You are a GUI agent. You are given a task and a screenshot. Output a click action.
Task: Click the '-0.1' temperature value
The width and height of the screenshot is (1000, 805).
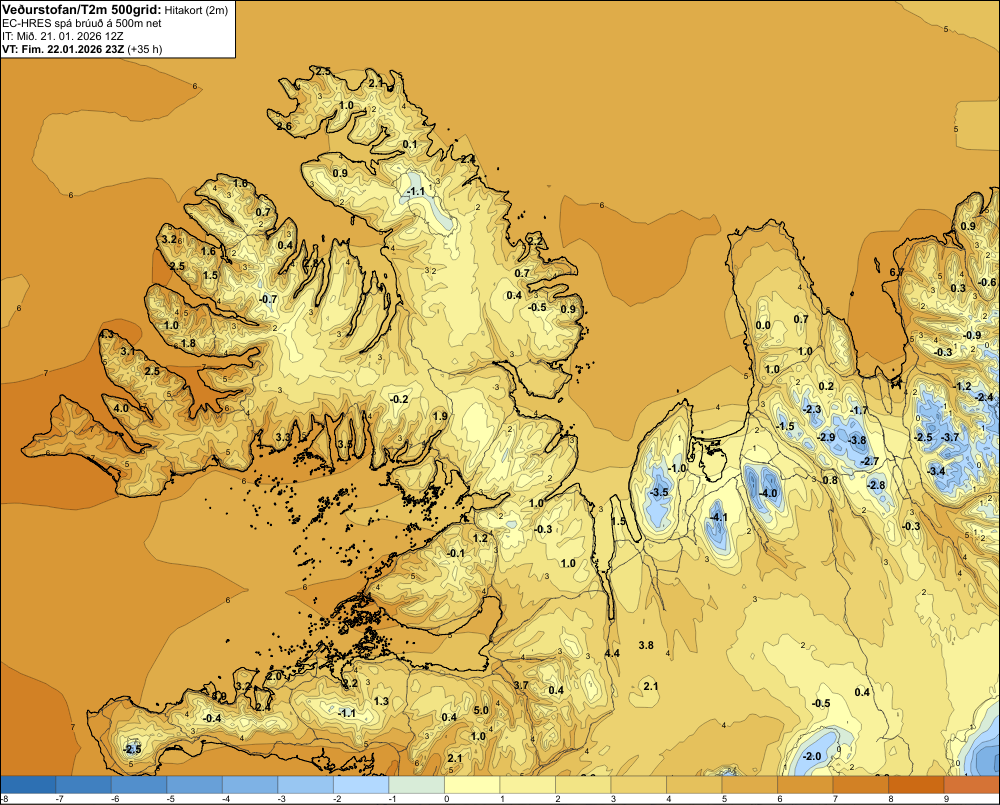coord(456,553)
